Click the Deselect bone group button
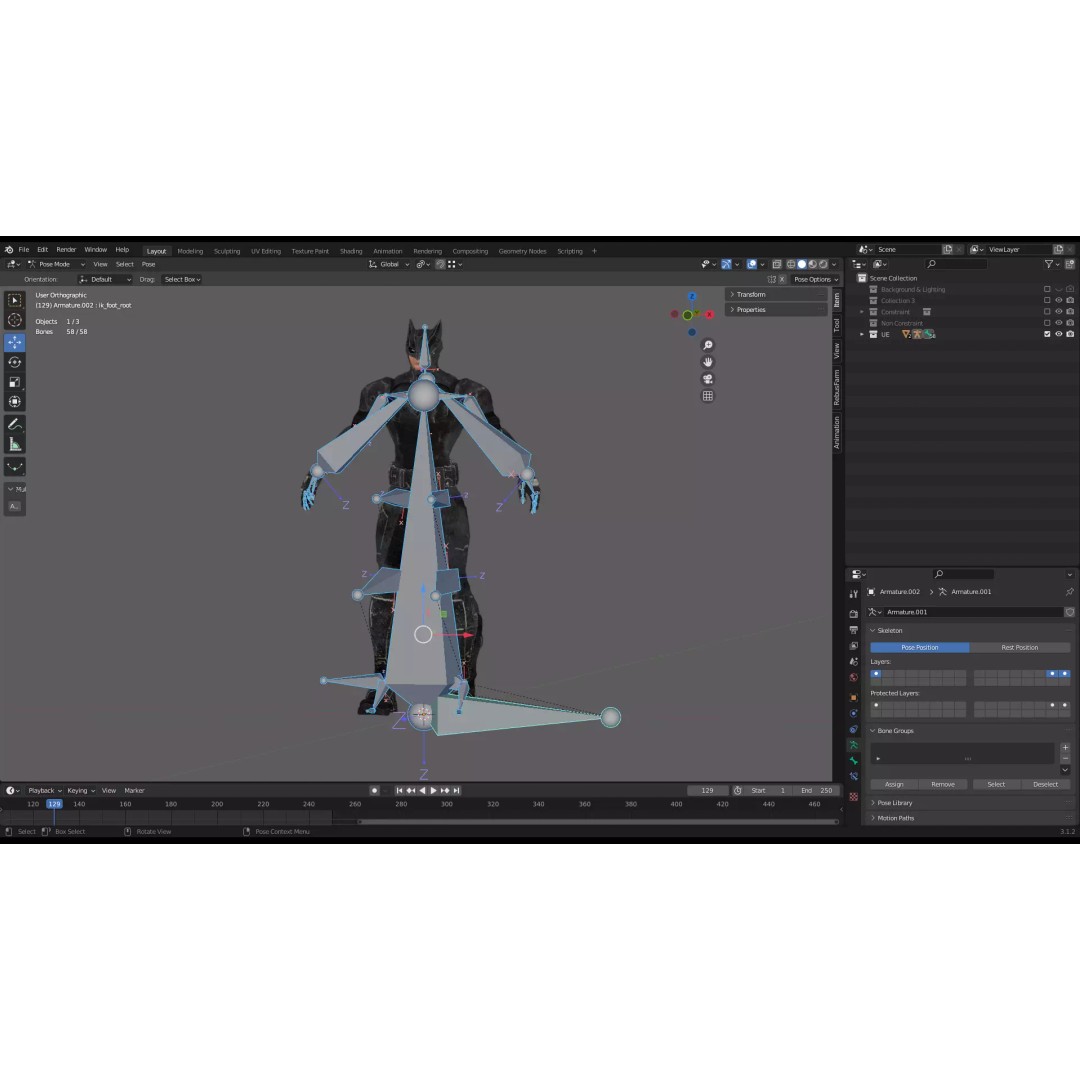 click(1045, 785)
